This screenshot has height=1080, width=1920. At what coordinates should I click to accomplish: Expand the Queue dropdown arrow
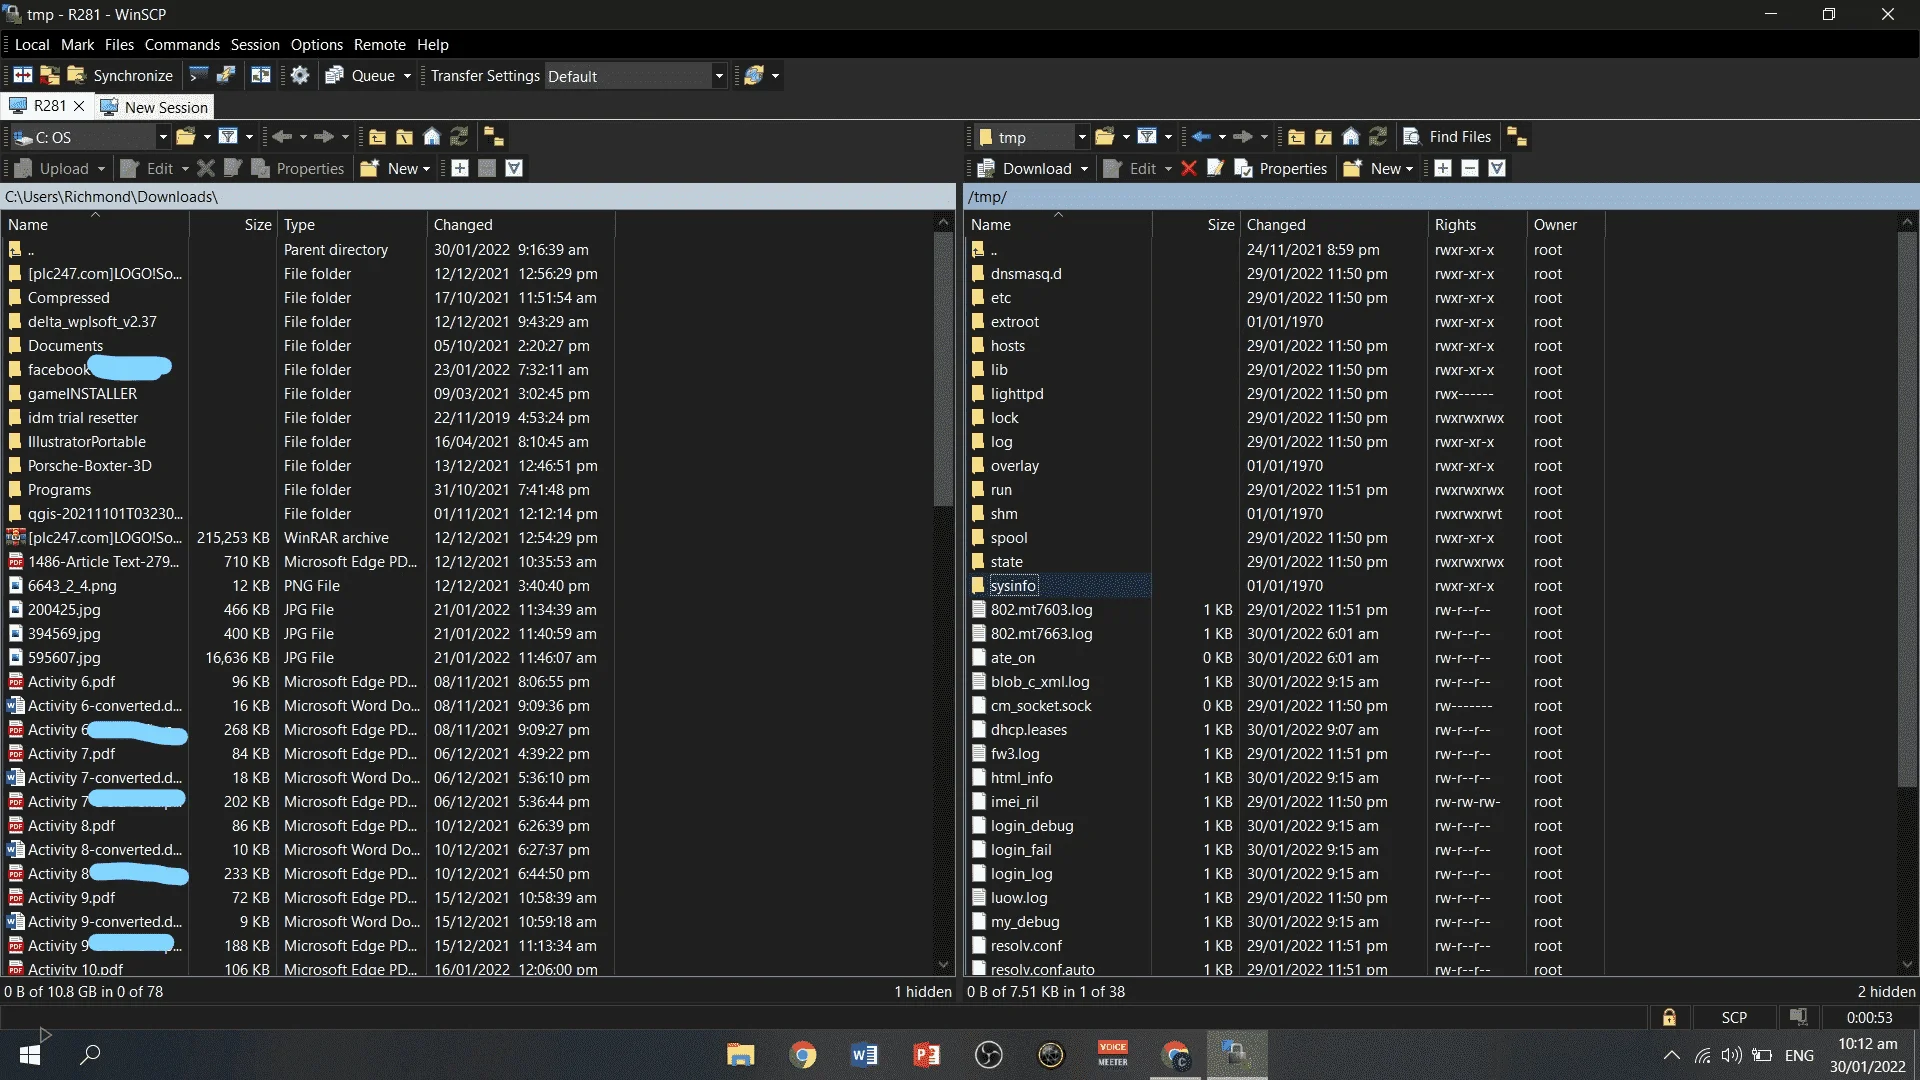pyautogui.click(x=407, y=76)
